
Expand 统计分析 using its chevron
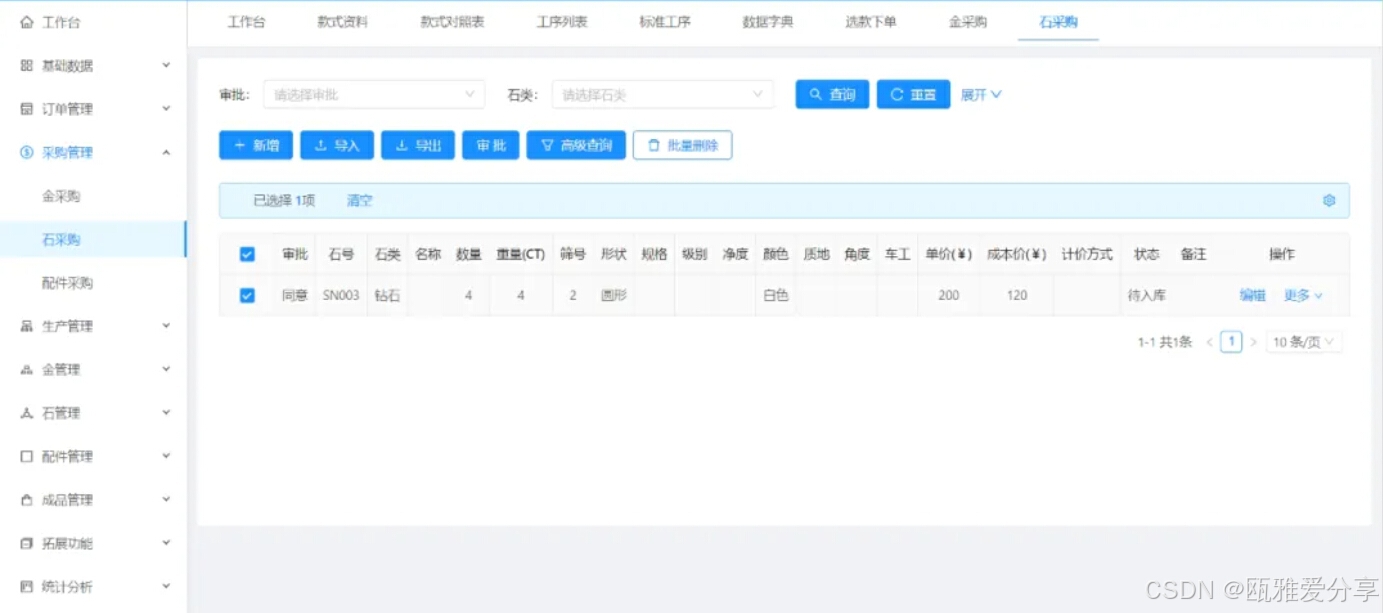166,587
